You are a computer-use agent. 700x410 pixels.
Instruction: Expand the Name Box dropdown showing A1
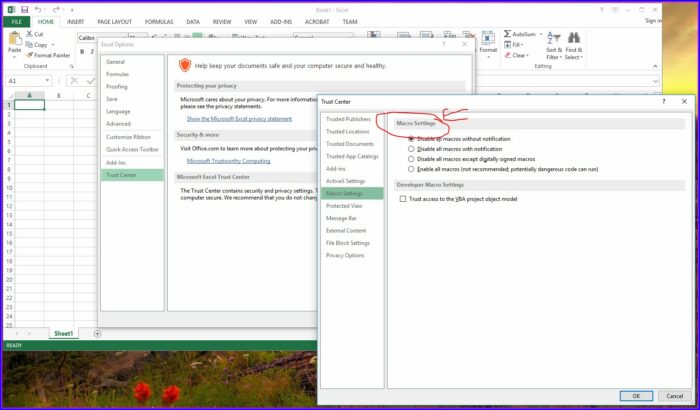point(47,81)
